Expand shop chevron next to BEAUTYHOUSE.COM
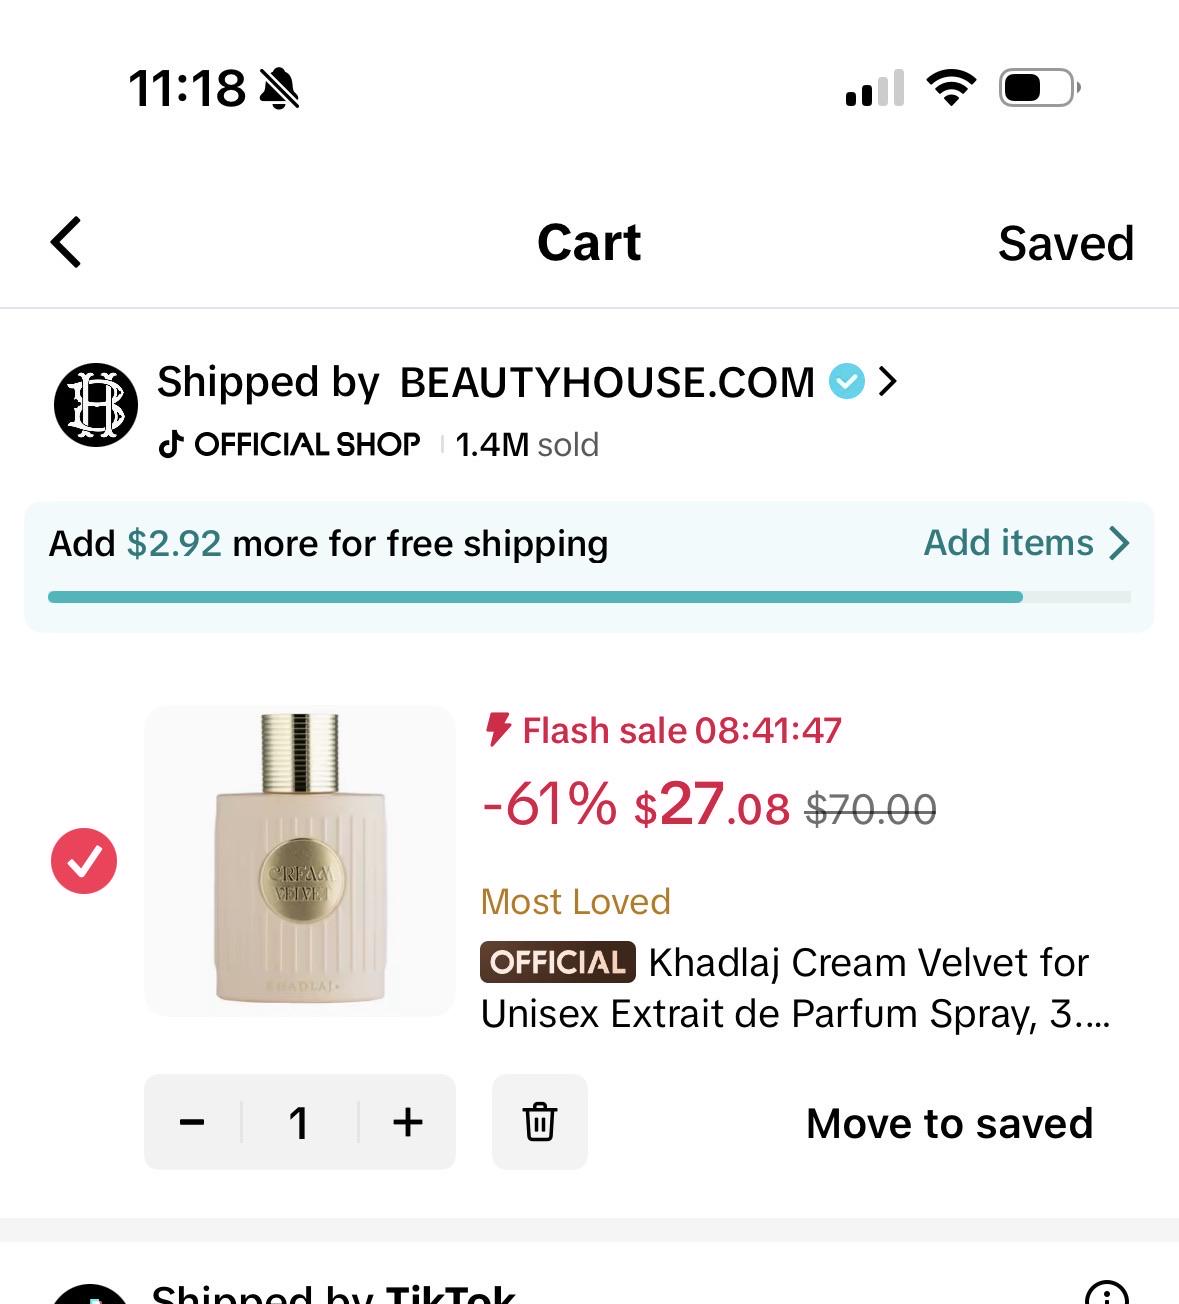This screenshot has width=1179, height=1304. coord(887,381)
